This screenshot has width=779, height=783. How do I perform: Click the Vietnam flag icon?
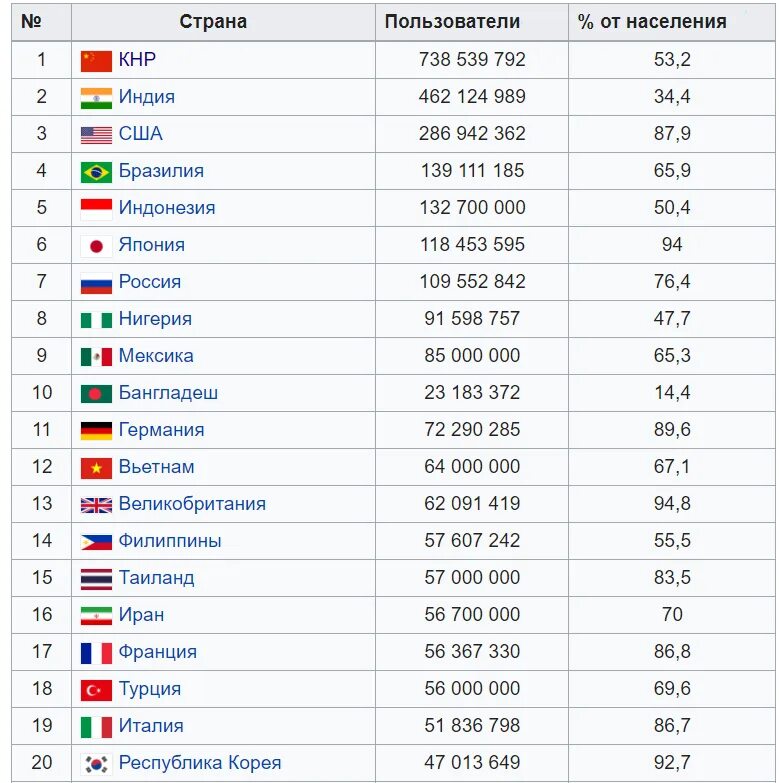point(96,468)
